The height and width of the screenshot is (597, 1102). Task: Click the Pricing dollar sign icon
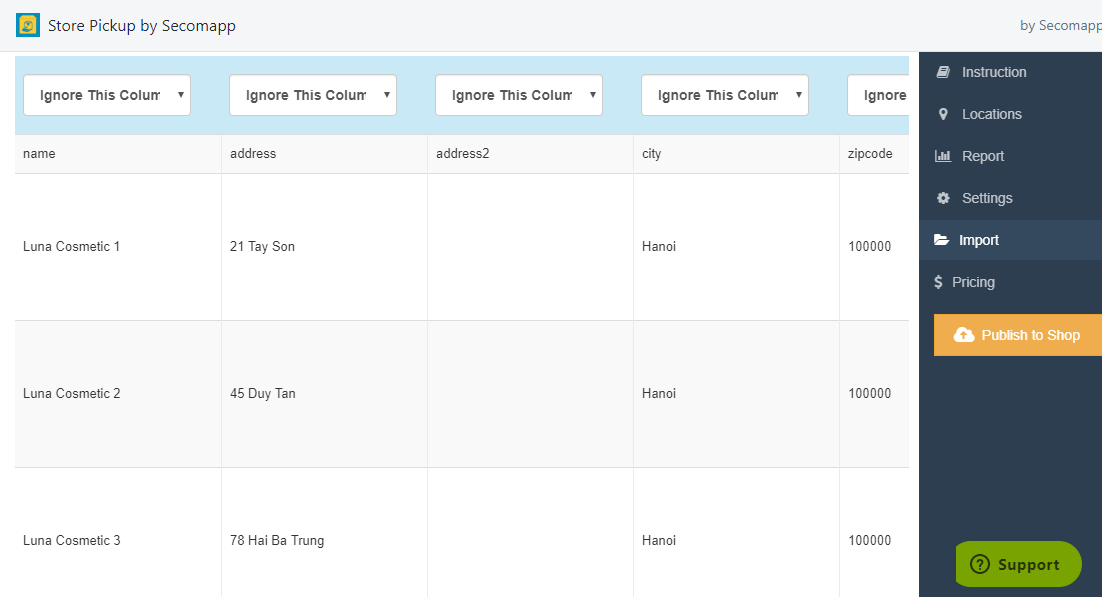point(938,282)
